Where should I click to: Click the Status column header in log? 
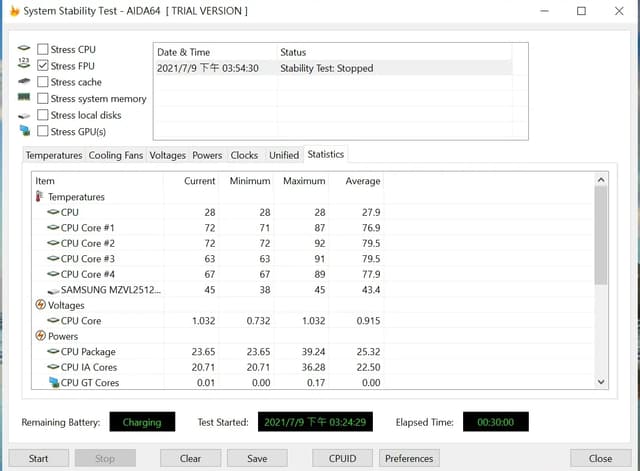pyautogui.click(x=394, y=52)
